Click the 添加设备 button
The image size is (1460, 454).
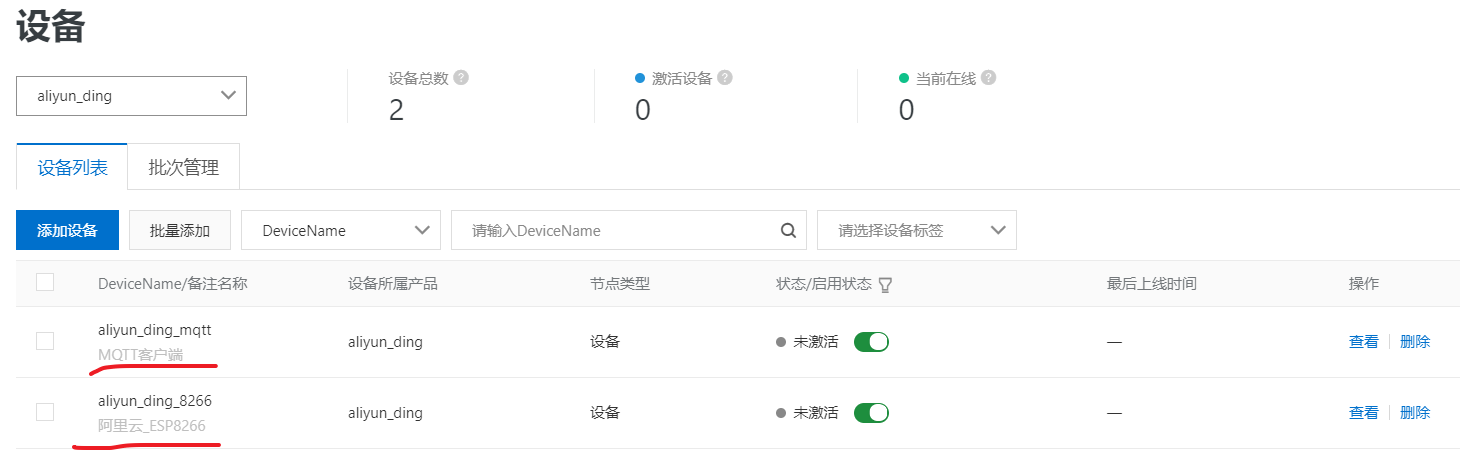pyautogui.click(x=67, y=230)
